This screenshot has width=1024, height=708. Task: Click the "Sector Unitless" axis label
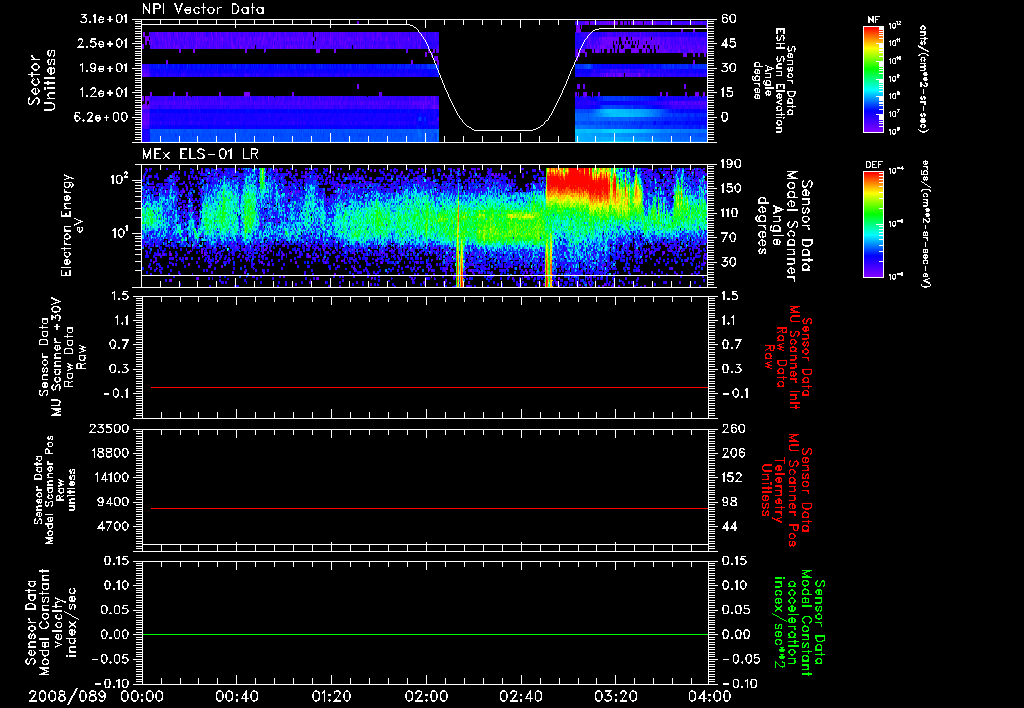(42, 80)
